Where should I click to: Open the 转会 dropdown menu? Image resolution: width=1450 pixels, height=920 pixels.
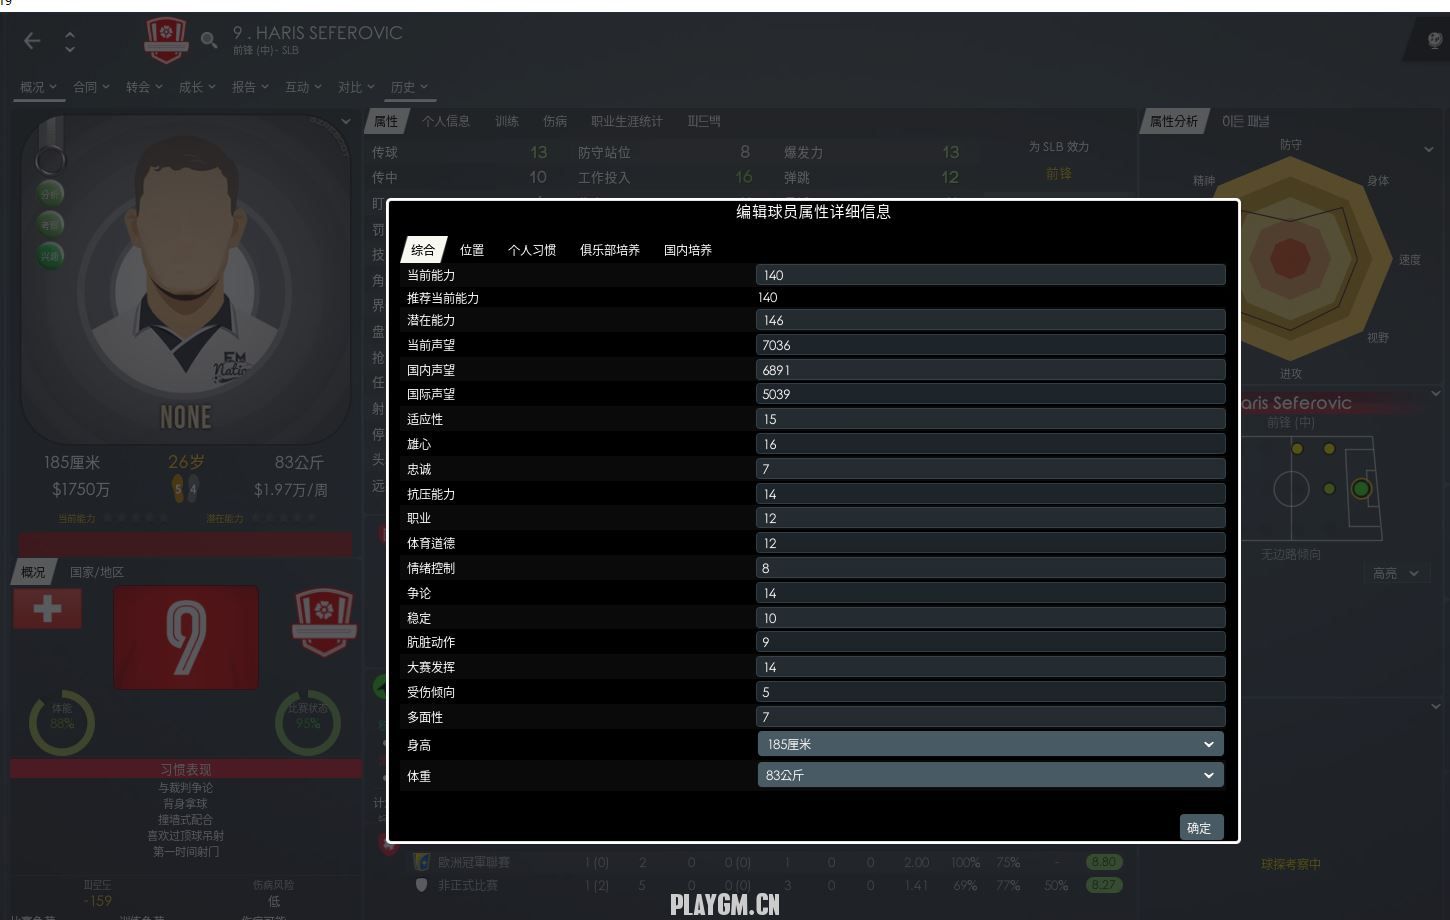click(144, 87)
